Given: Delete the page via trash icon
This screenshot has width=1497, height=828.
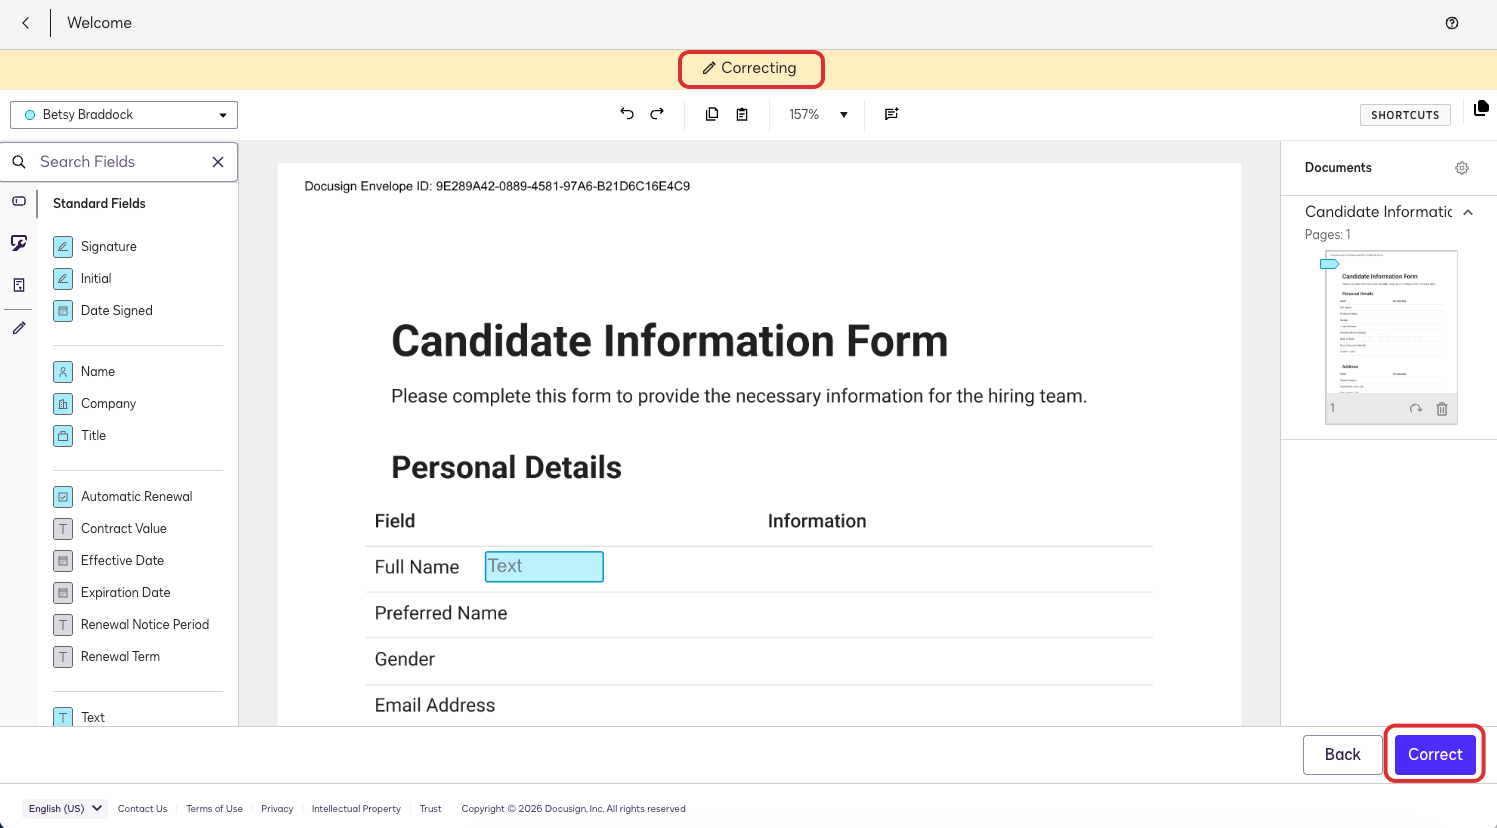Looking at the screenshot, I should click(x=1442, y=408).
